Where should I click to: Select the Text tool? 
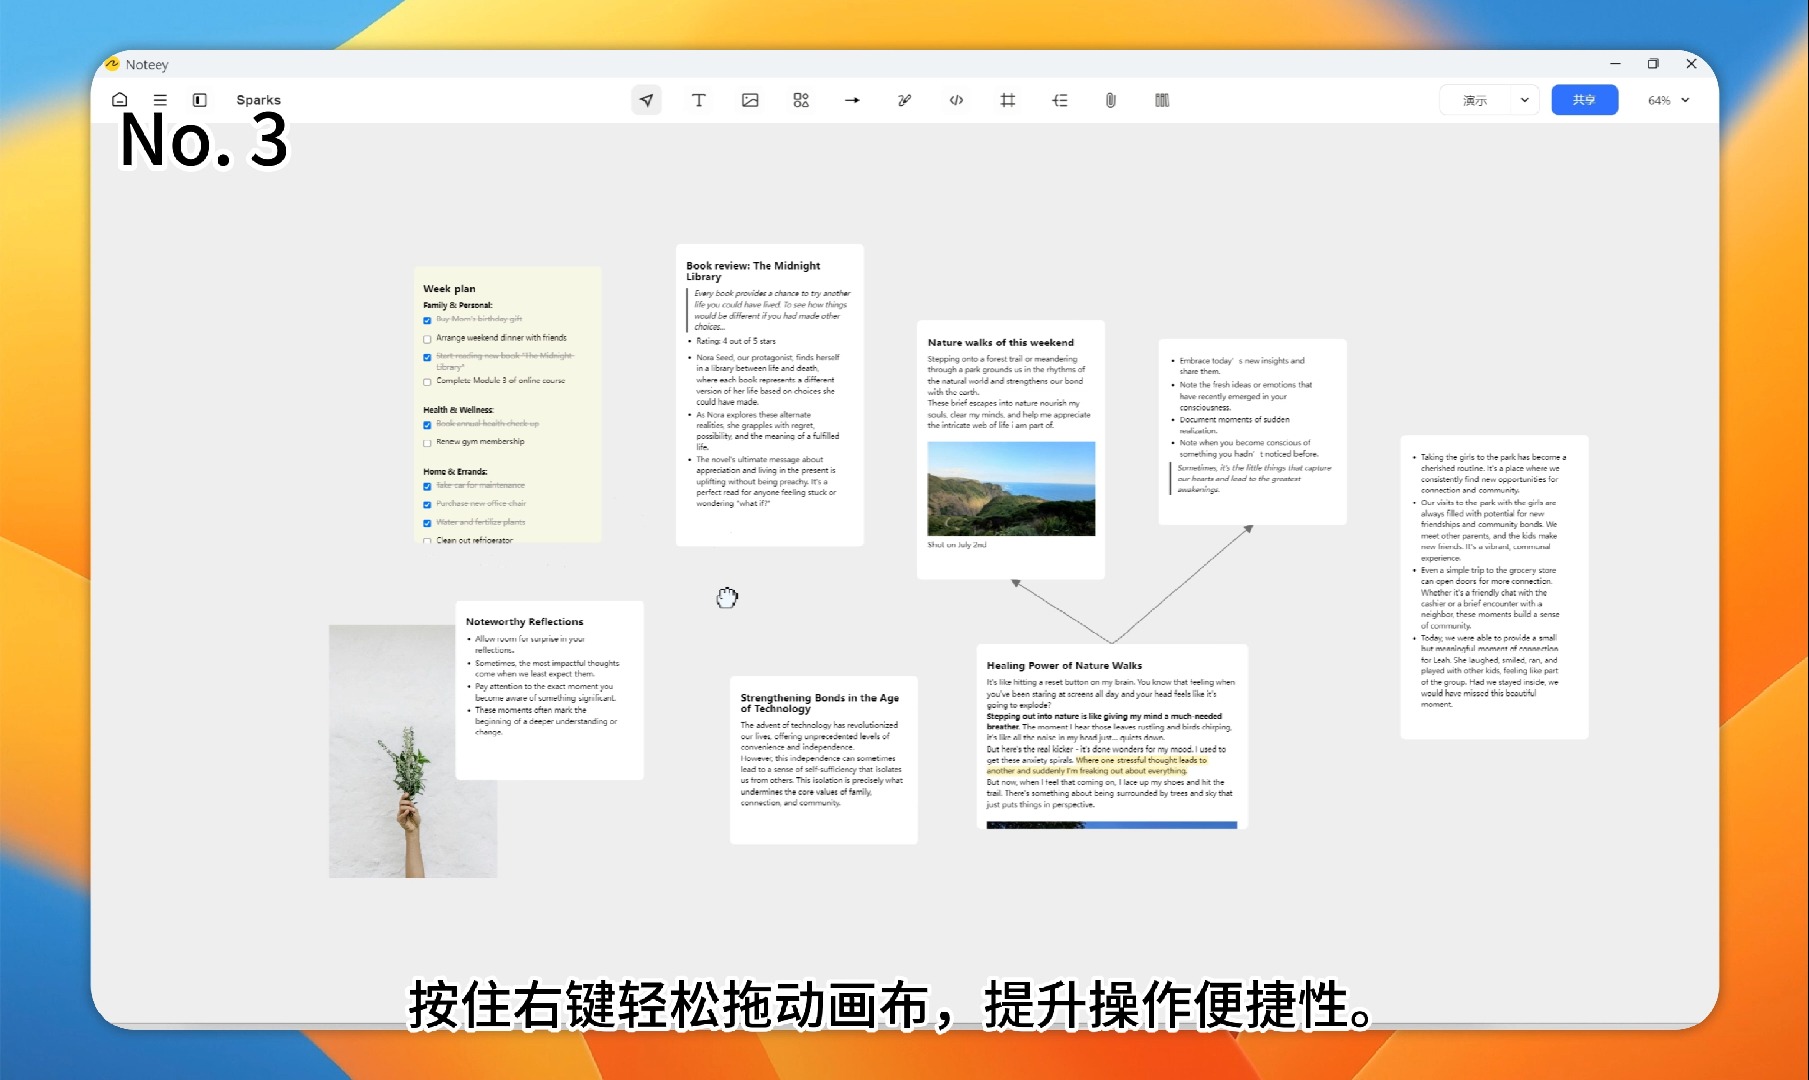(699, 100)
